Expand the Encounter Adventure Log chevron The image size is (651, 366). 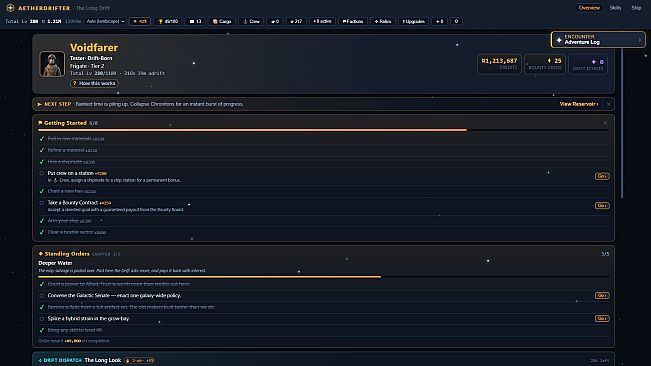coord(640,40)
